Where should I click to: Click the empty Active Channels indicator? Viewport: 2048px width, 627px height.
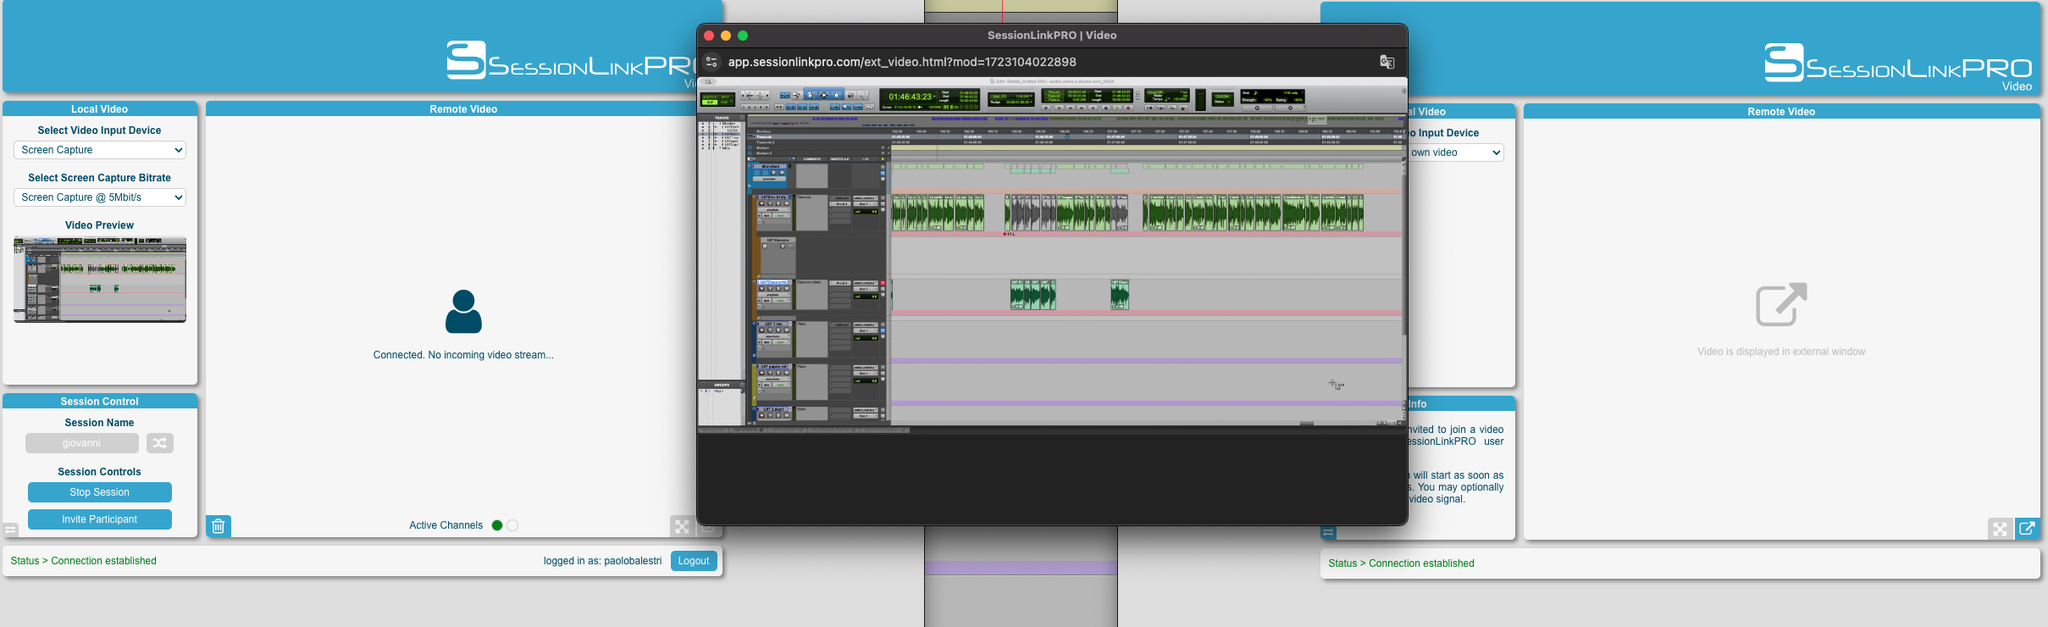pos(513,525)
